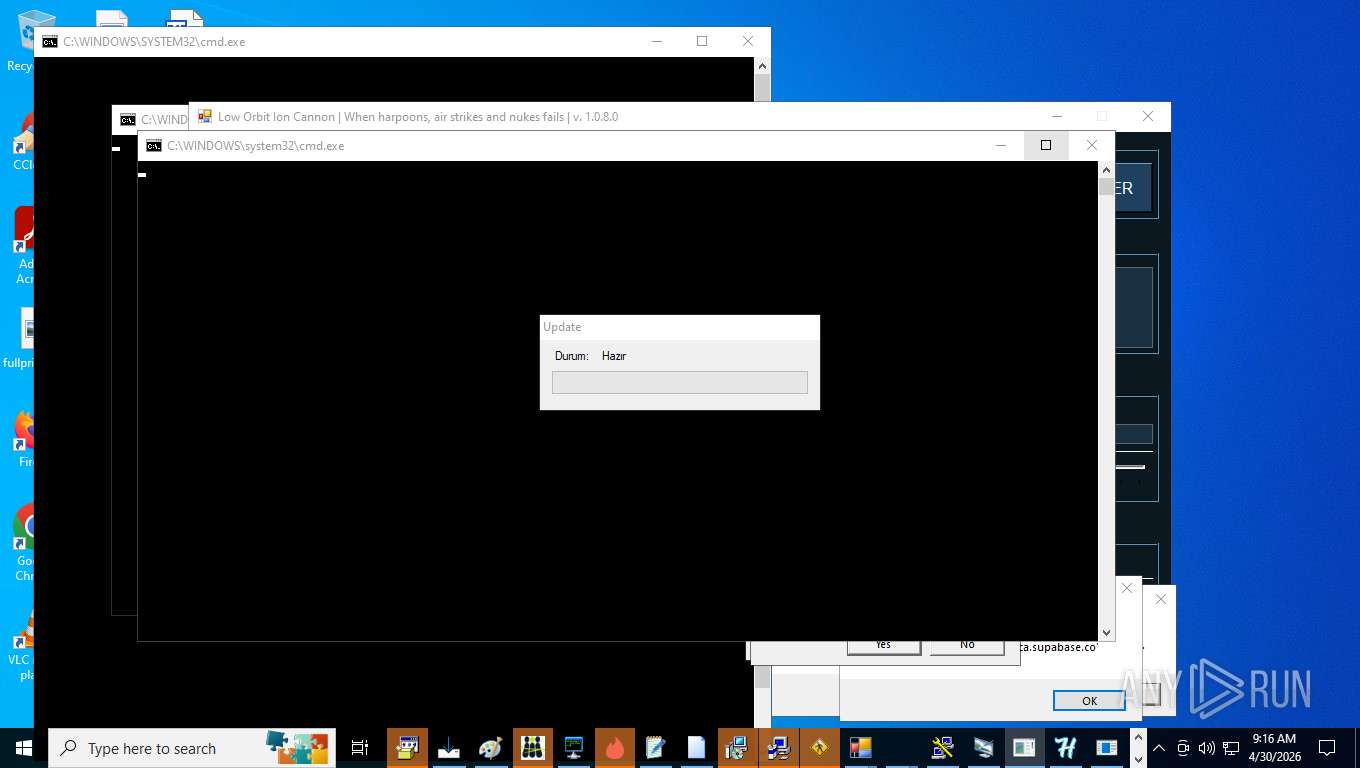This screenshot has width=1360, height=768.
Task: Click the Yes button in the dialog
Action: coord(883,646)
